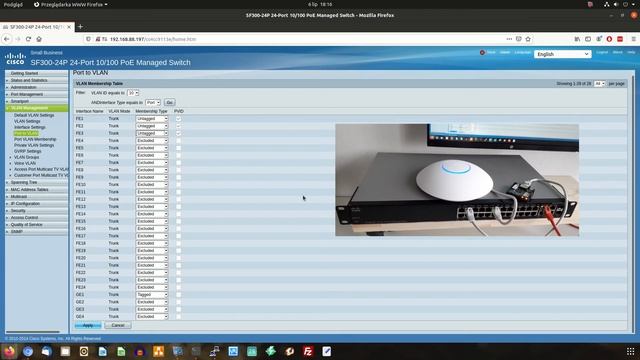Open the Interface Type equals to dropdown

pos(153,102)
